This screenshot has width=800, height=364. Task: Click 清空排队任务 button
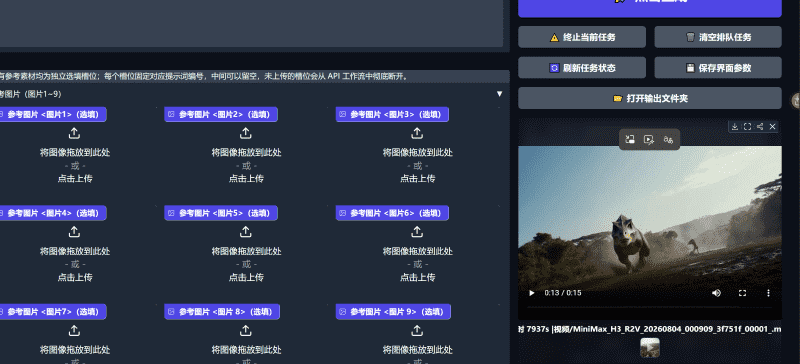718,37
